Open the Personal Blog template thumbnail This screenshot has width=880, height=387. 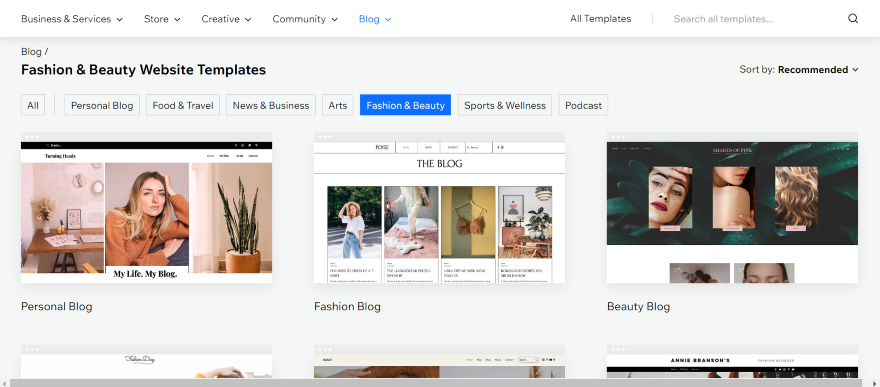pyautogui.click(x=146, y=208)
